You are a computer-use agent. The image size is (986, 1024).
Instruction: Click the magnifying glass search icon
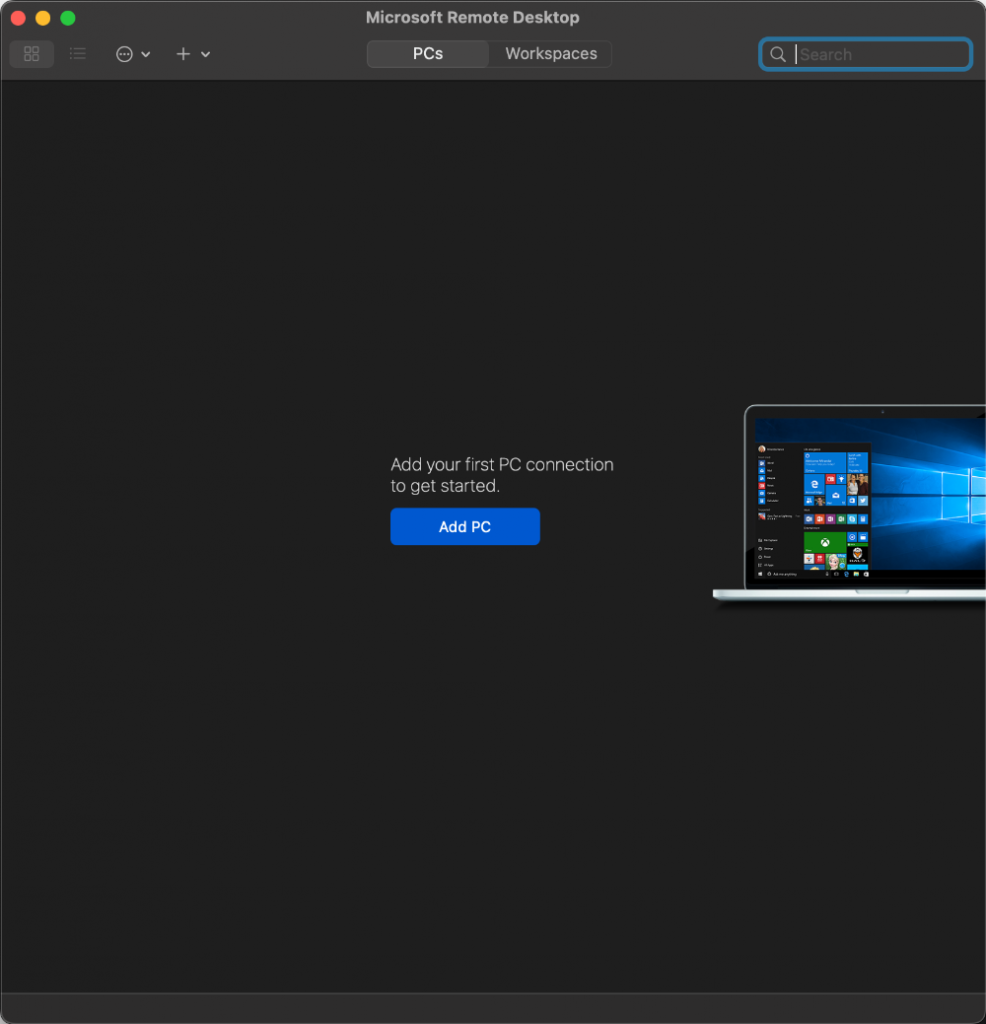coord(778,54)
